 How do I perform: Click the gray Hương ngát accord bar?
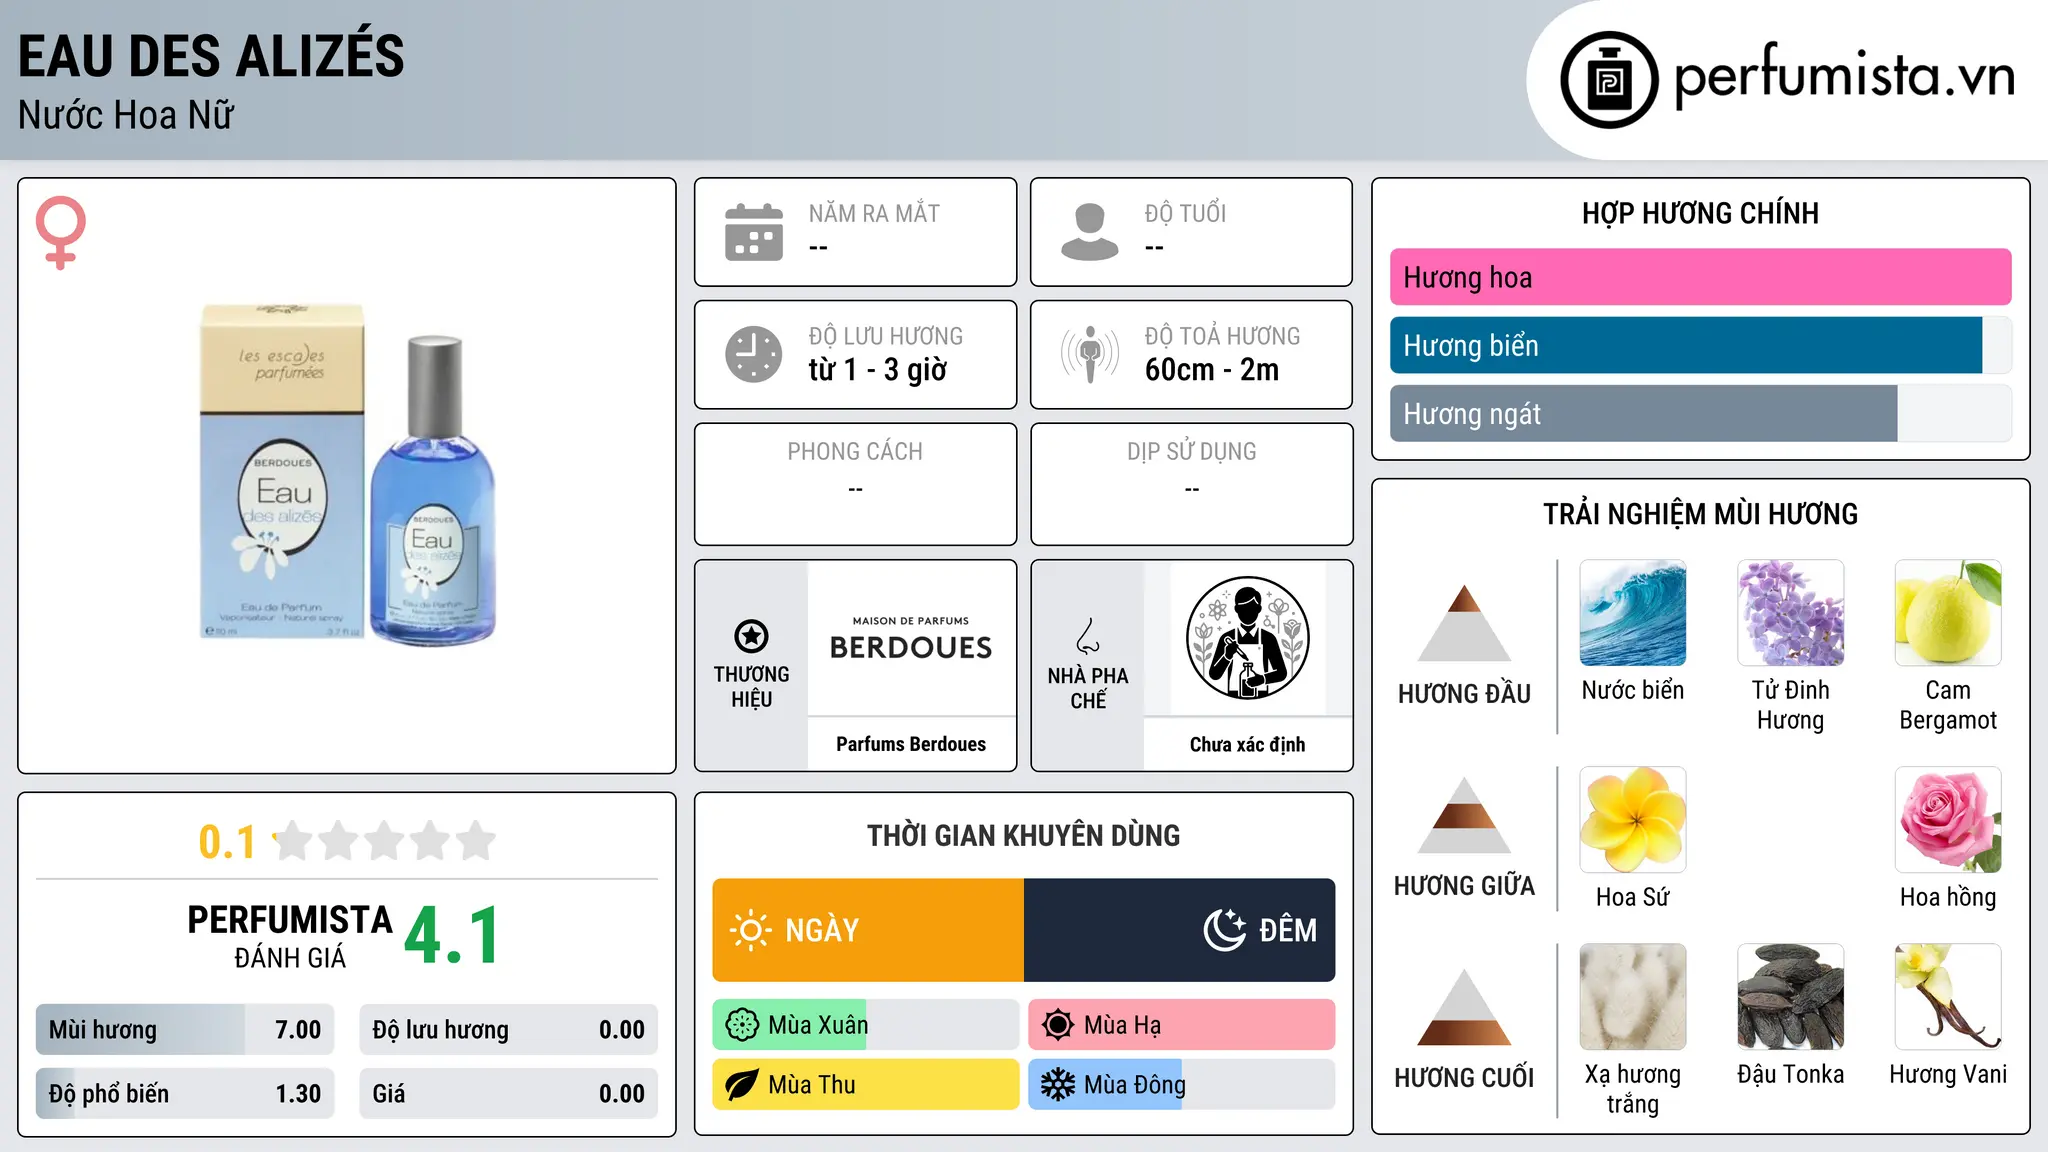click(1700, 413)
